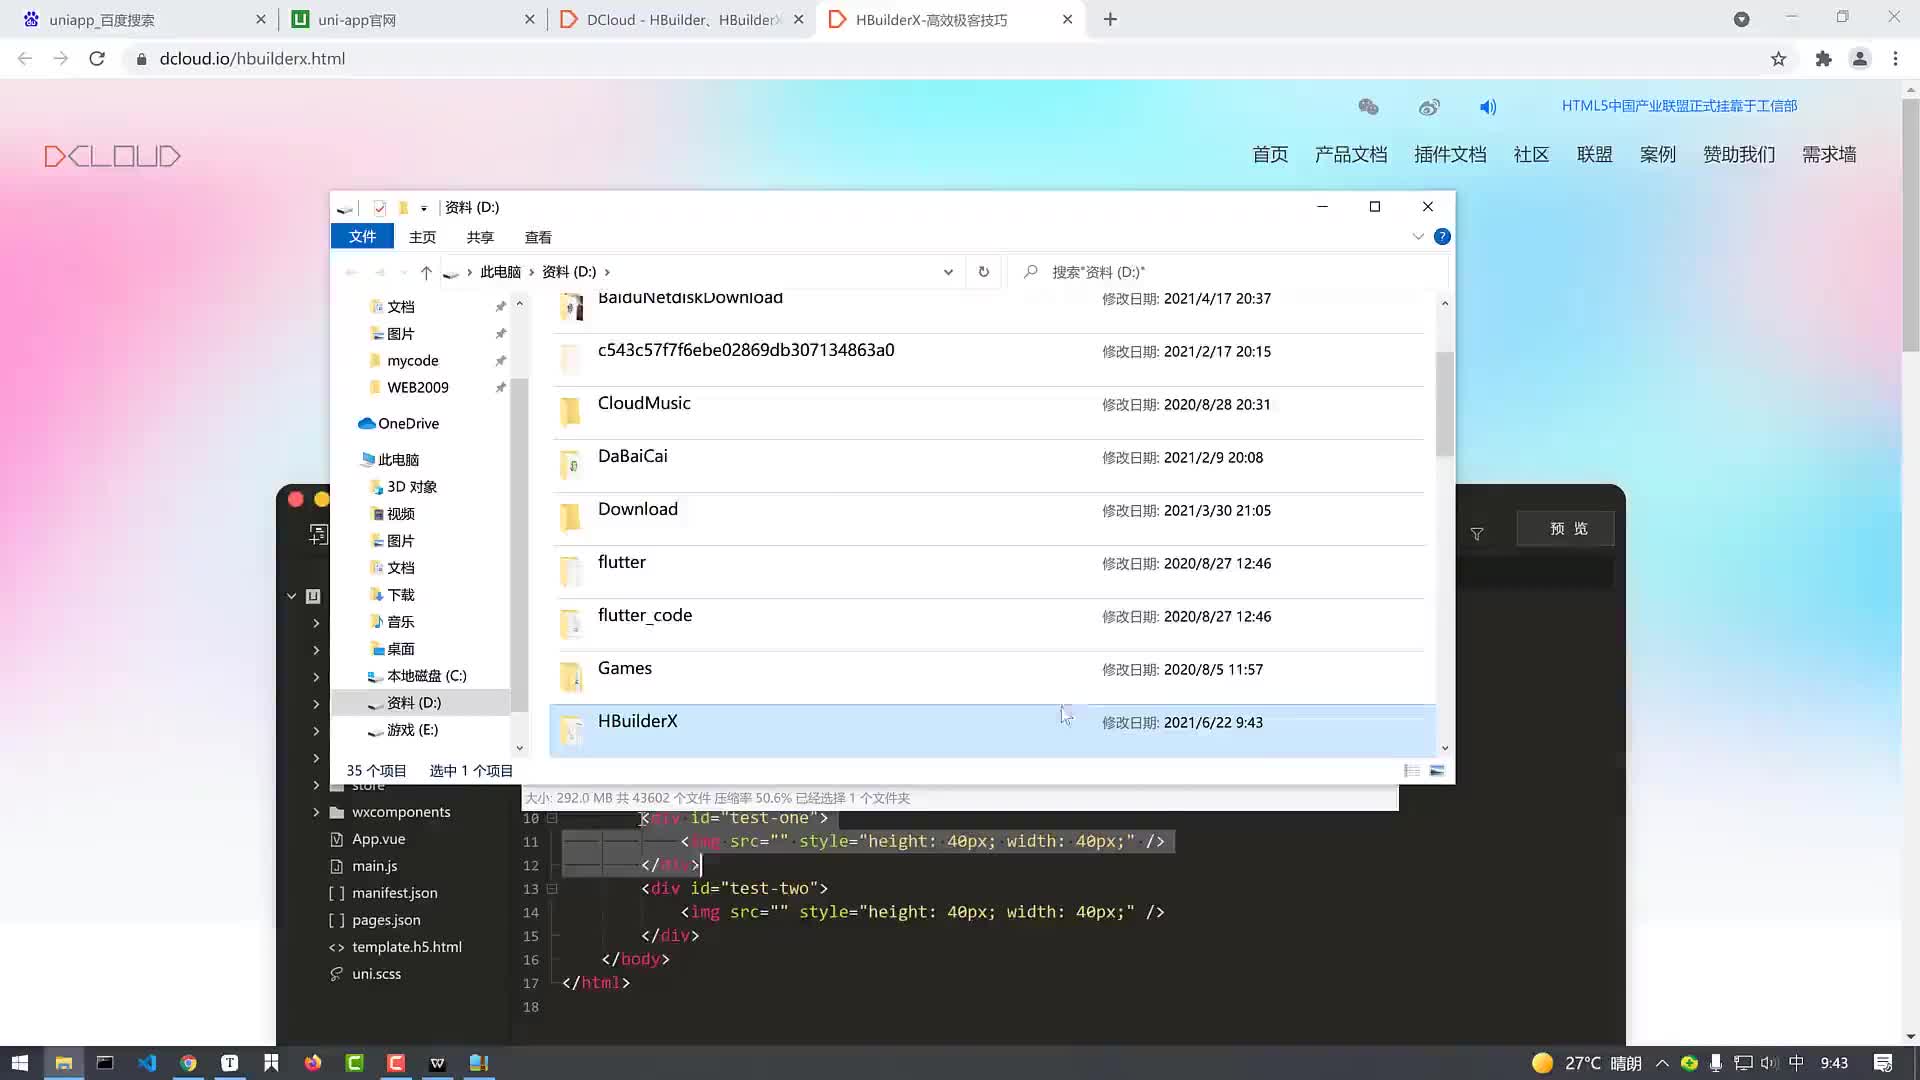The height and width of the screenshot is (1080, 1920).
Task: Open the 文件 ribbon tab
Action: pos(362,237)
